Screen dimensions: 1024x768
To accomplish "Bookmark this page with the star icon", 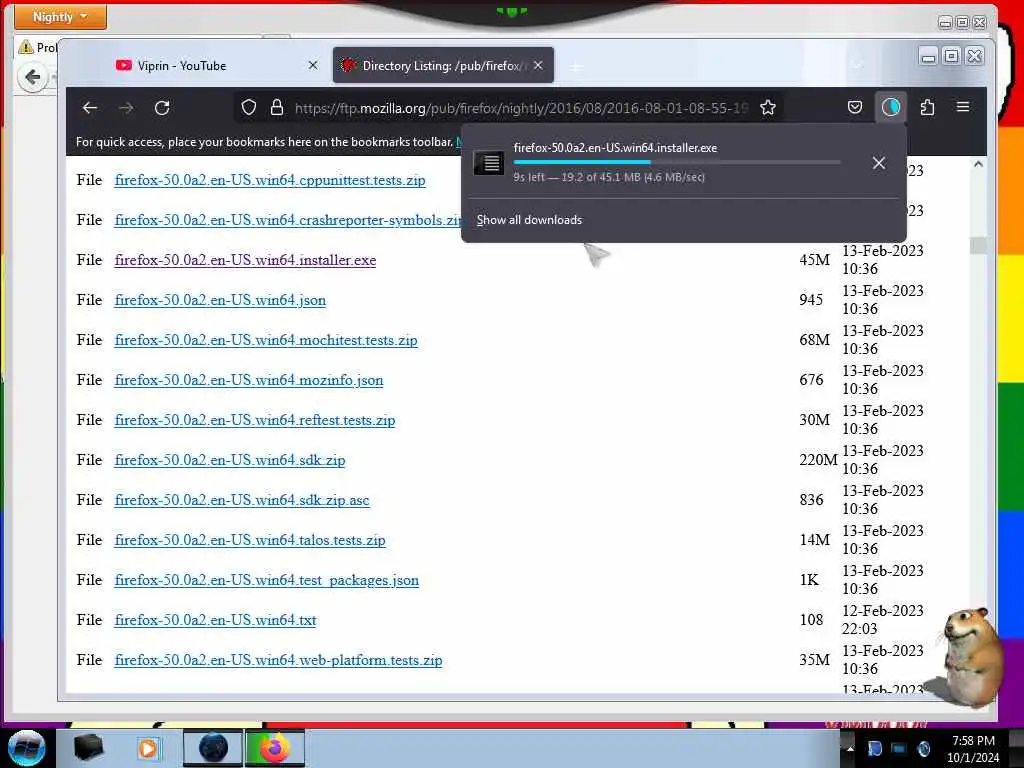I will coord(768,107).
